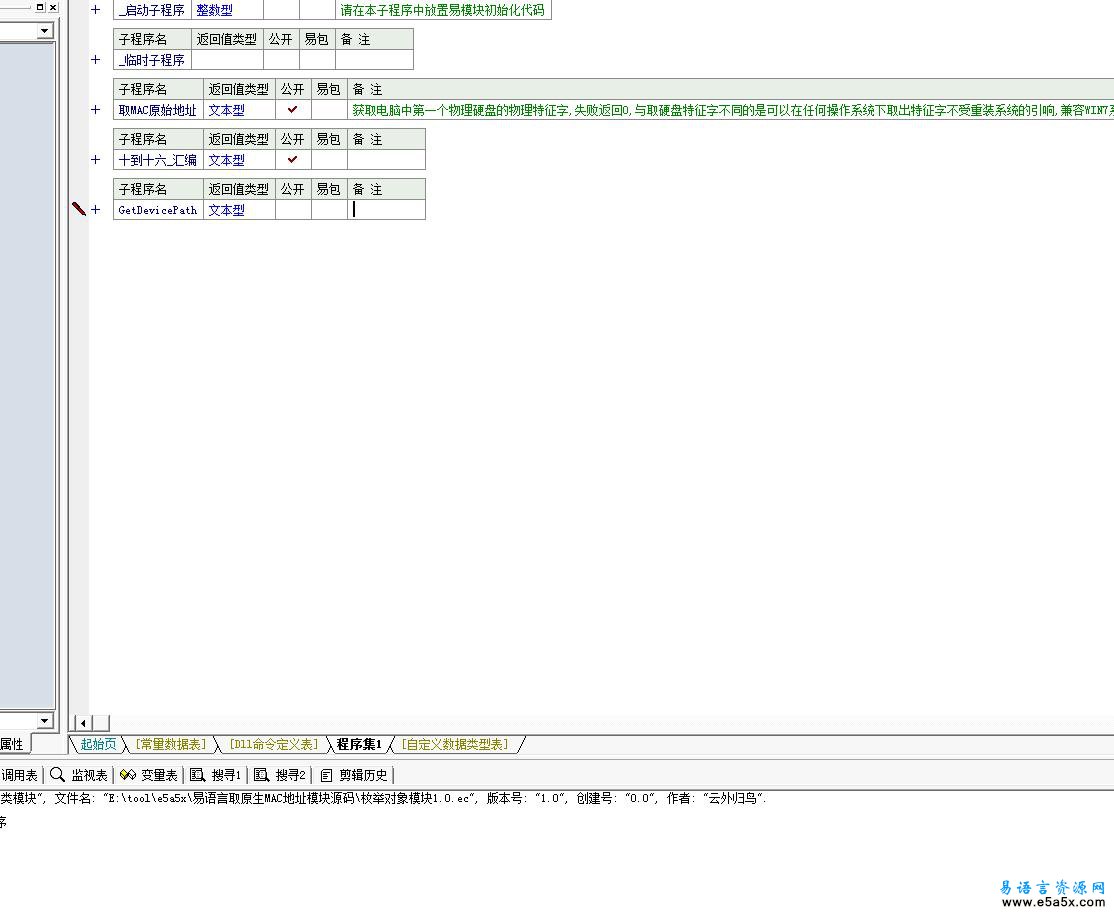Toggle 易包 cell for 取MAC原始地址
This screenshot has height=915, width=1114.
click(329, 110)
